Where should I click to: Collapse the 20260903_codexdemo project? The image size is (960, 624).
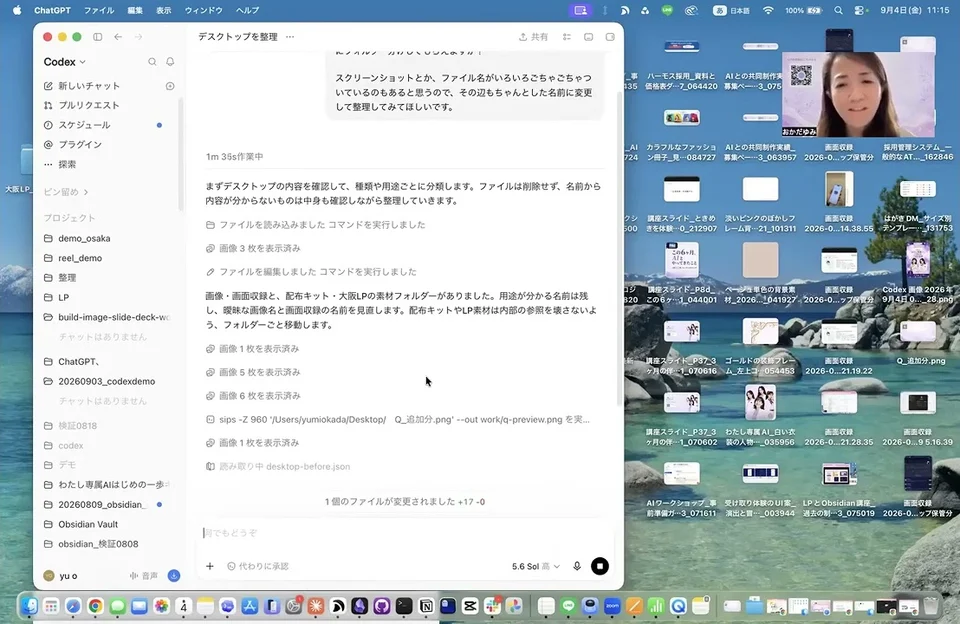107,381
